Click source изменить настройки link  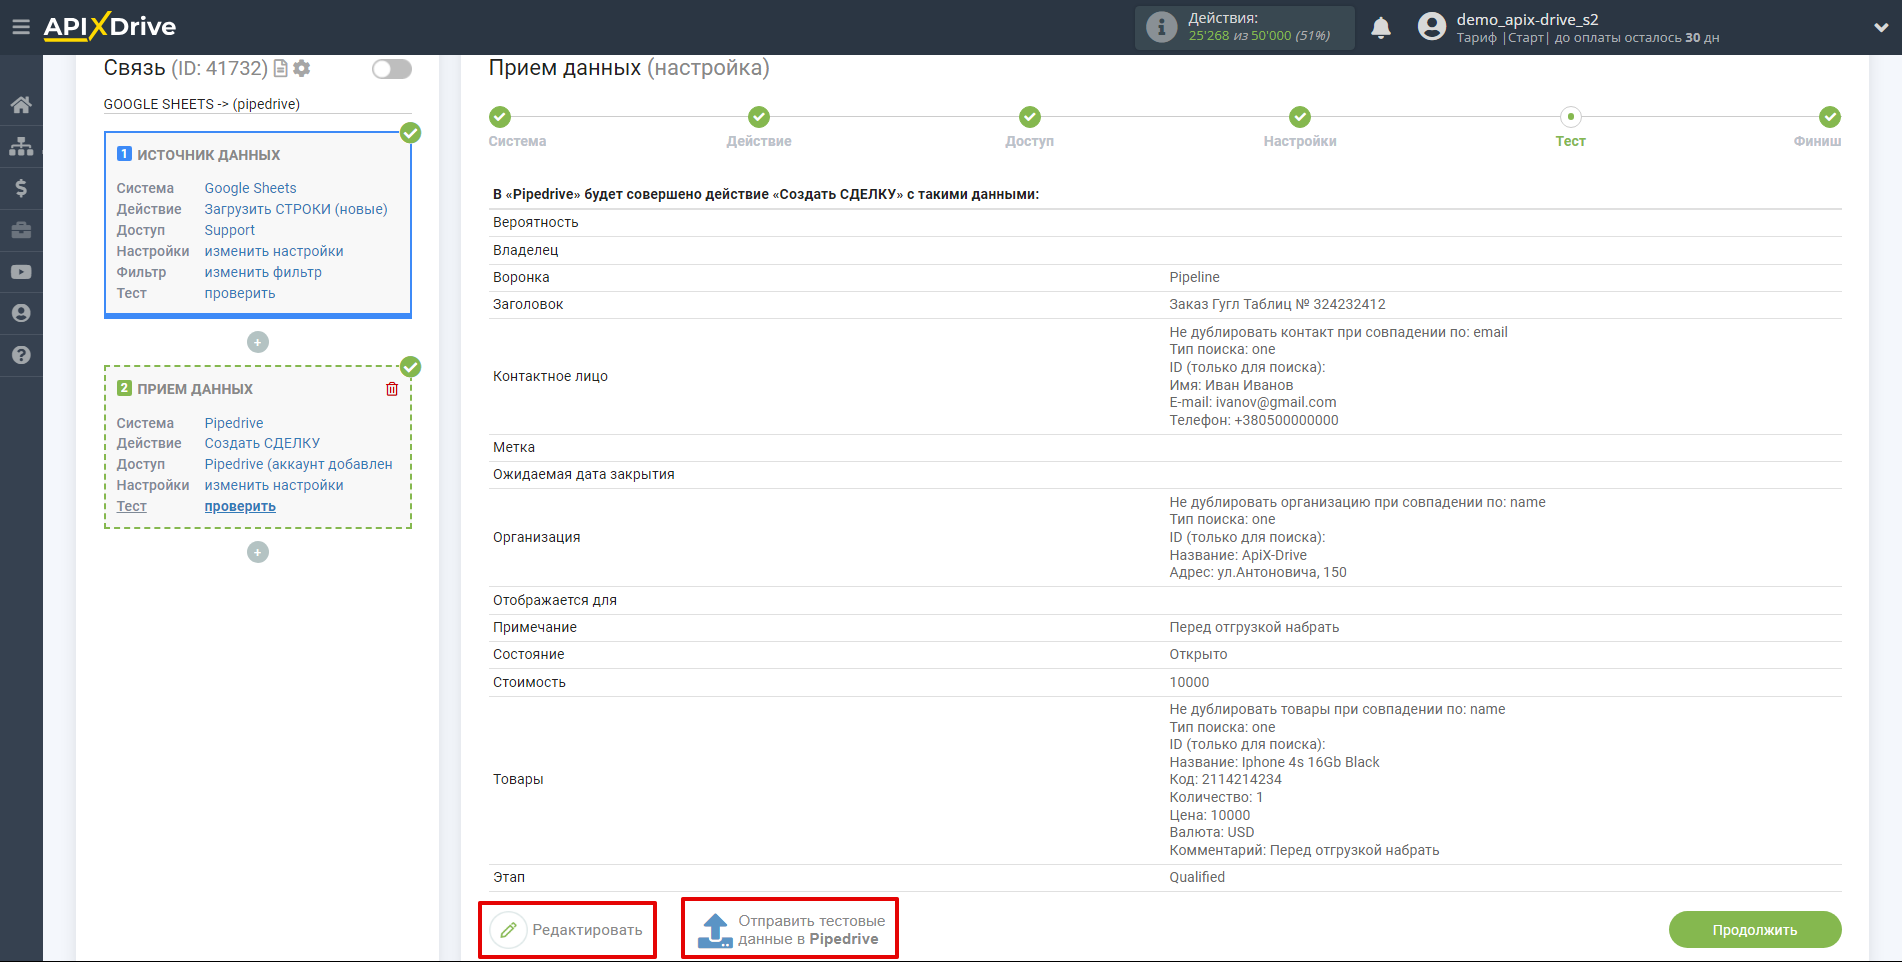click(274, 251)
